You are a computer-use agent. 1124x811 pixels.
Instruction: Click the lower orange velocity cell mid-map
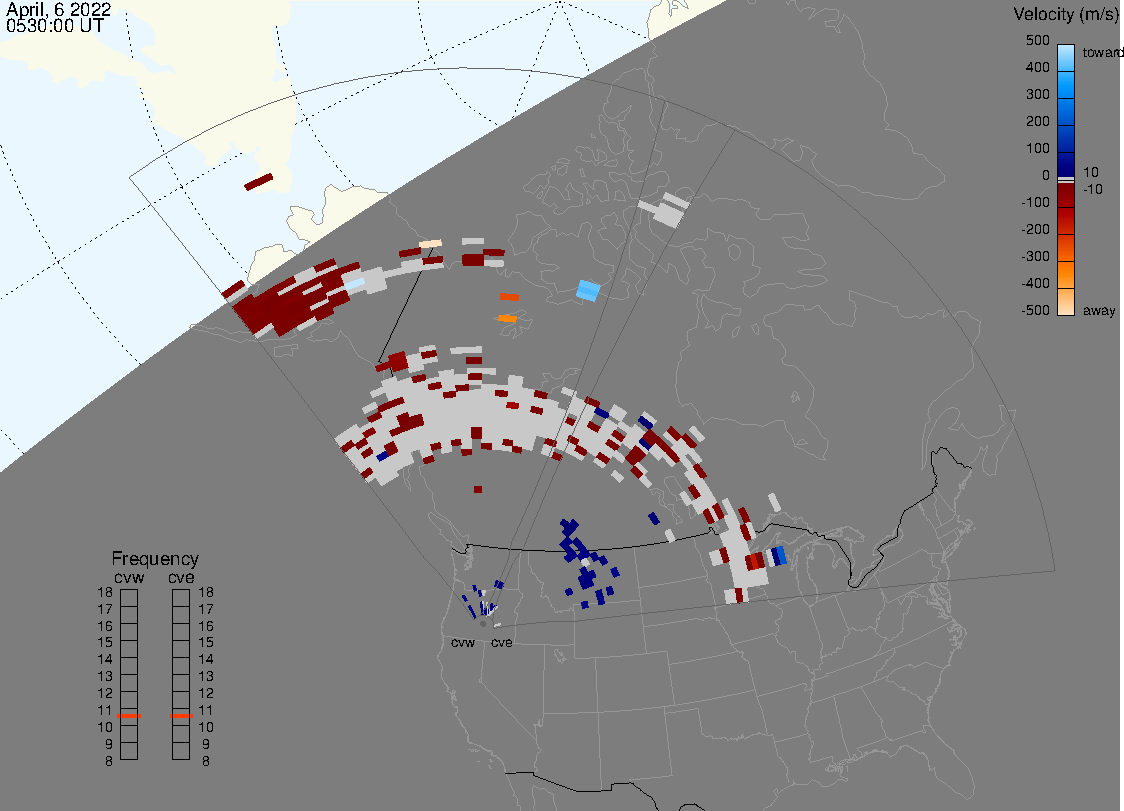click(x=507, y=318)
